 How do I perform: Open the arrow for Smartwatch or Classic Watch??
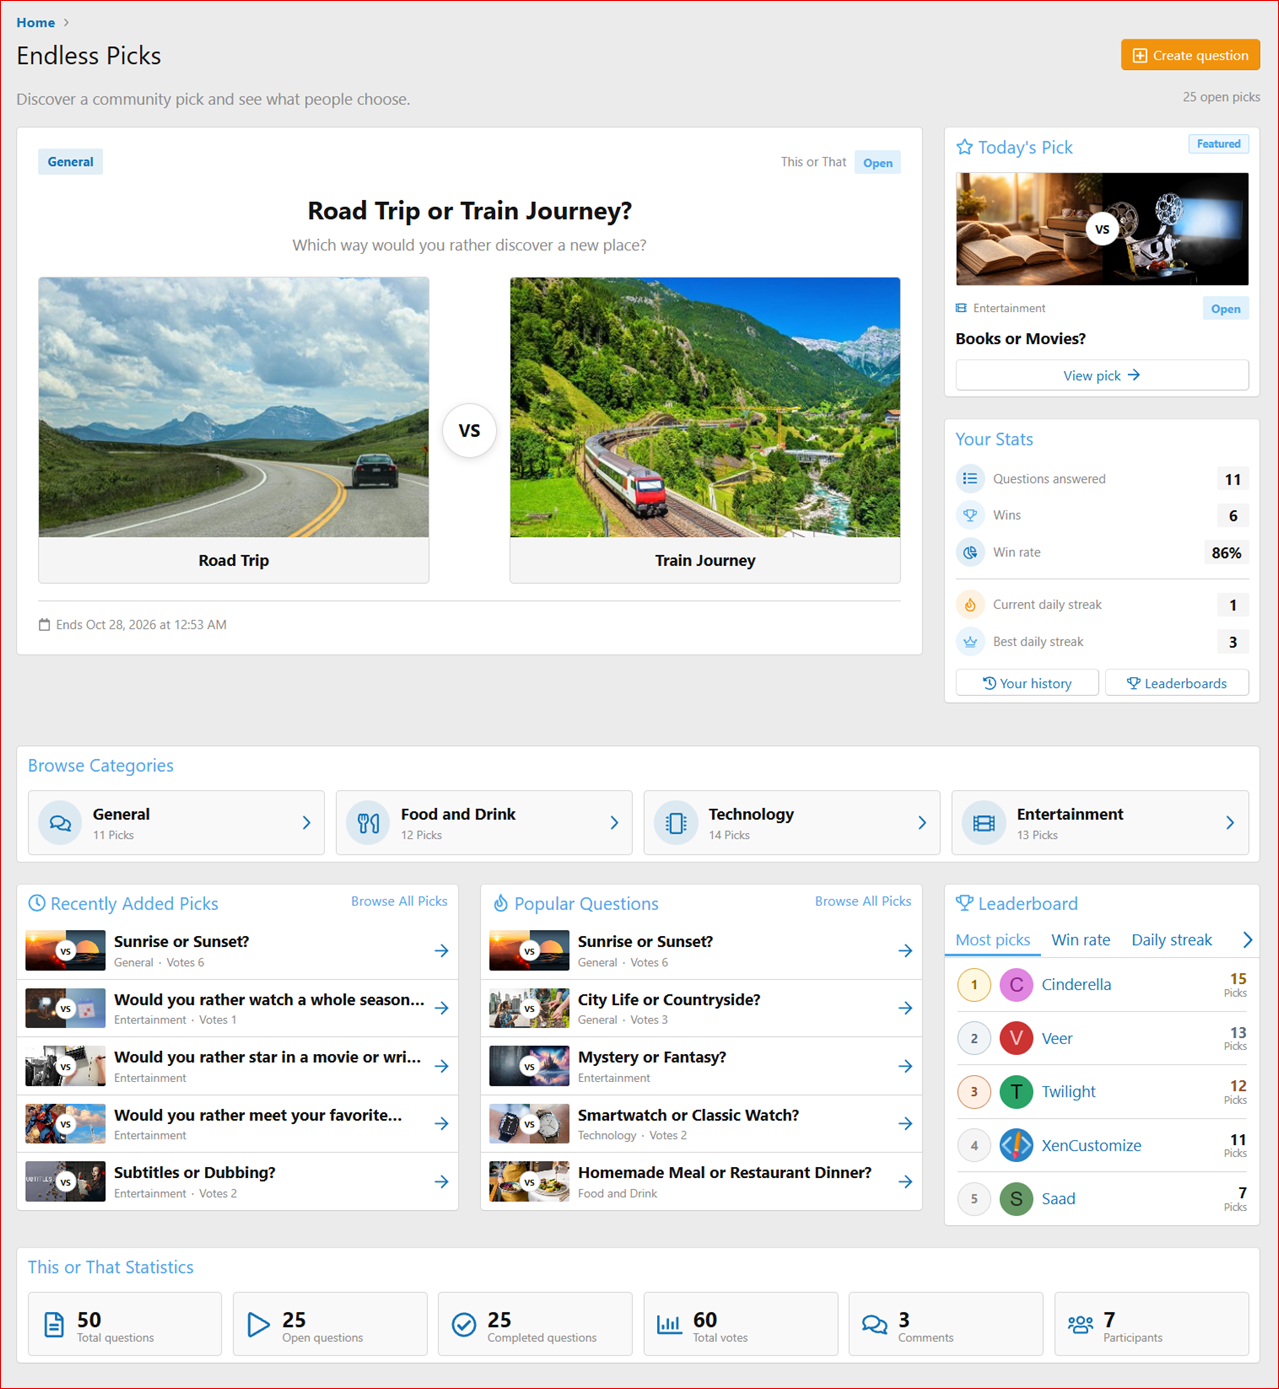click(x=905, y=1124)
